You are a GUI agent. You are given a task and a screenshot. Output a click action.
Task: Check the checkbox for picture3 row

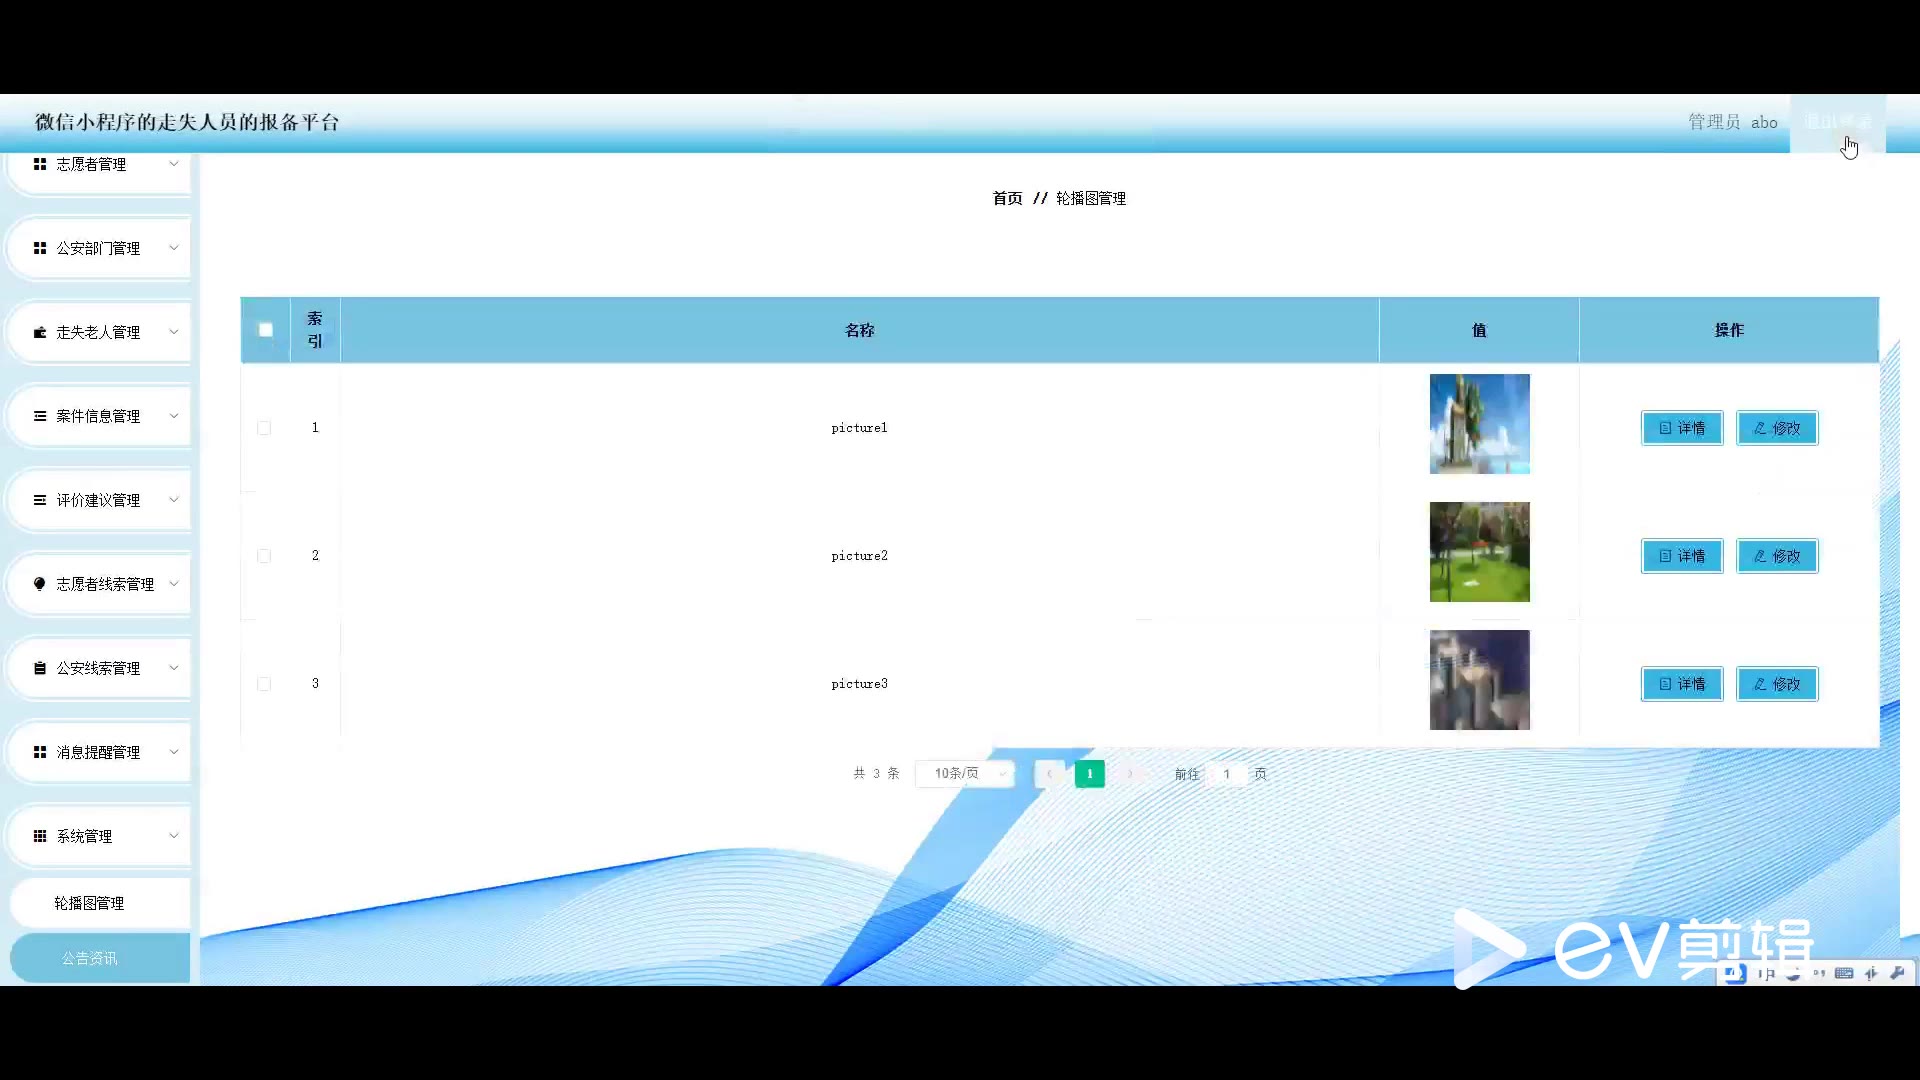pos(264,684)
